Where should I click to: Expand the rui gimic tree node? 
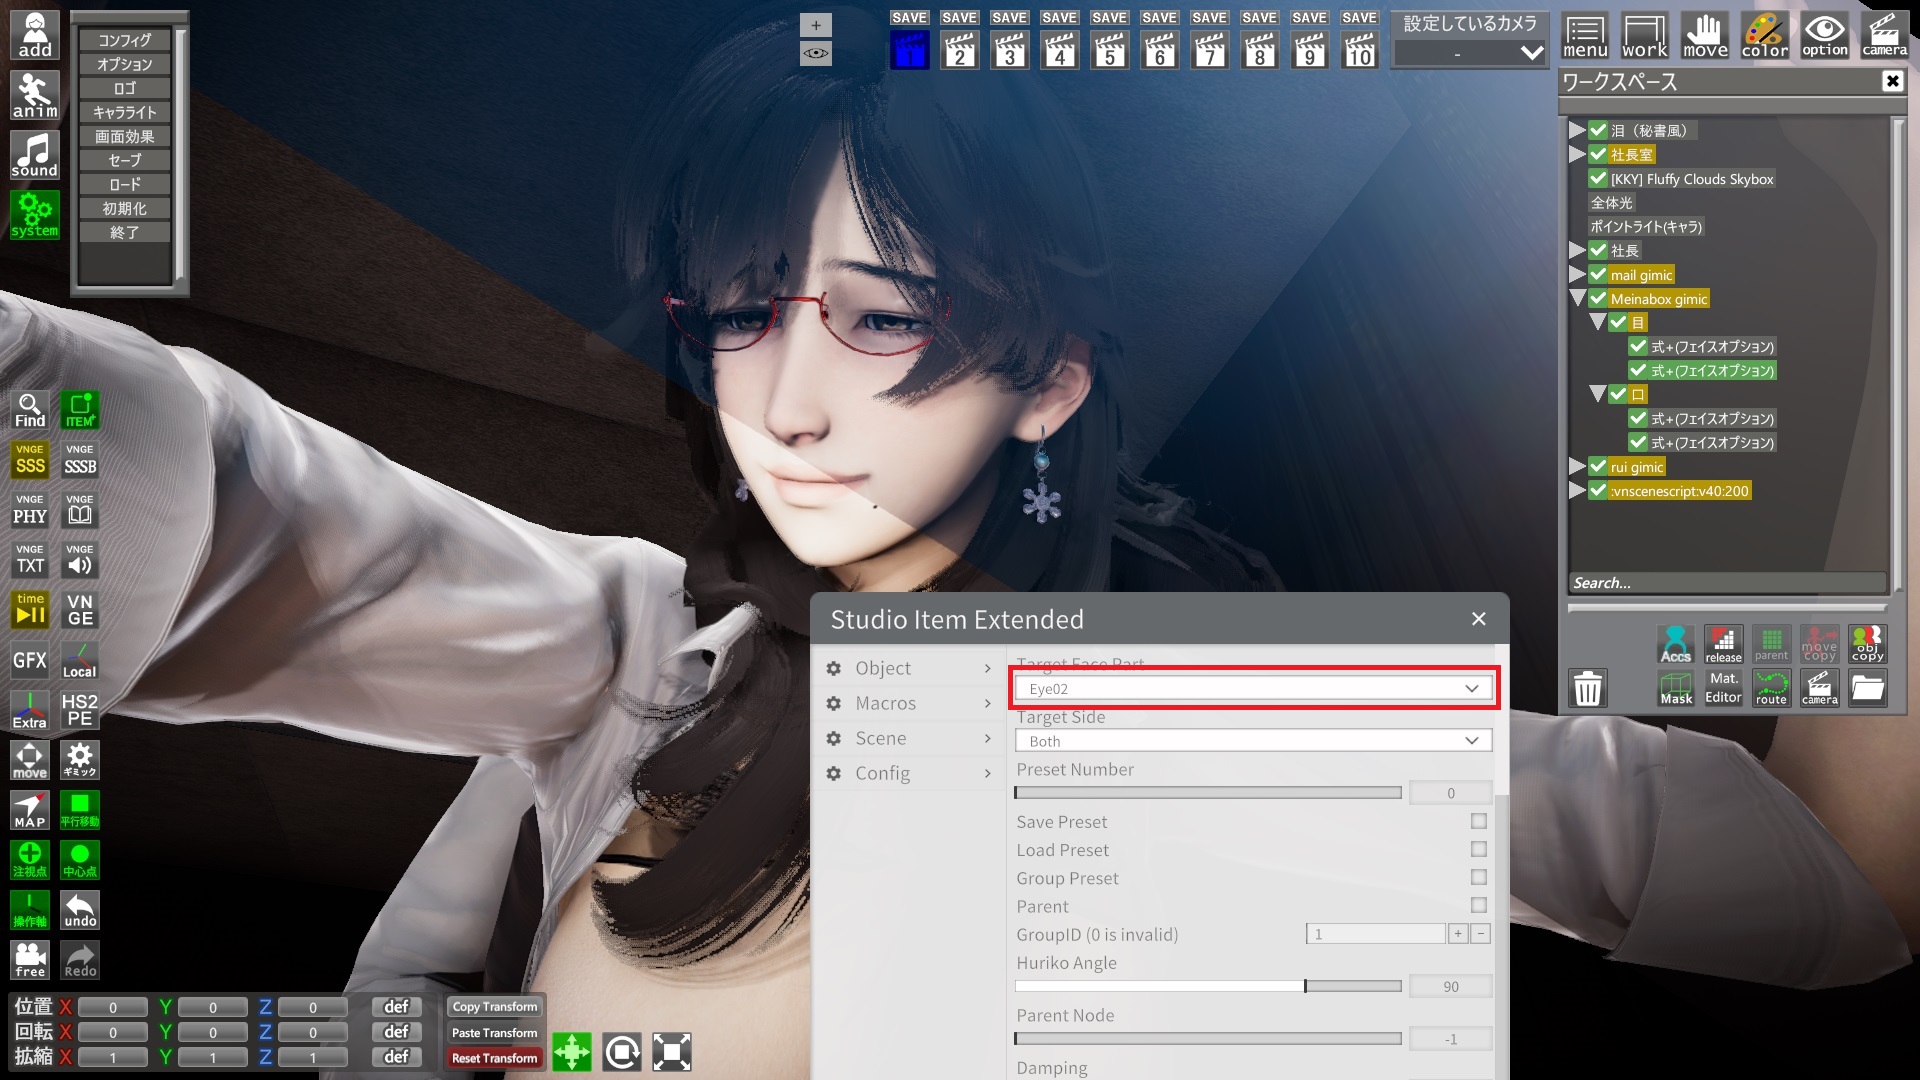[1577, 466]
